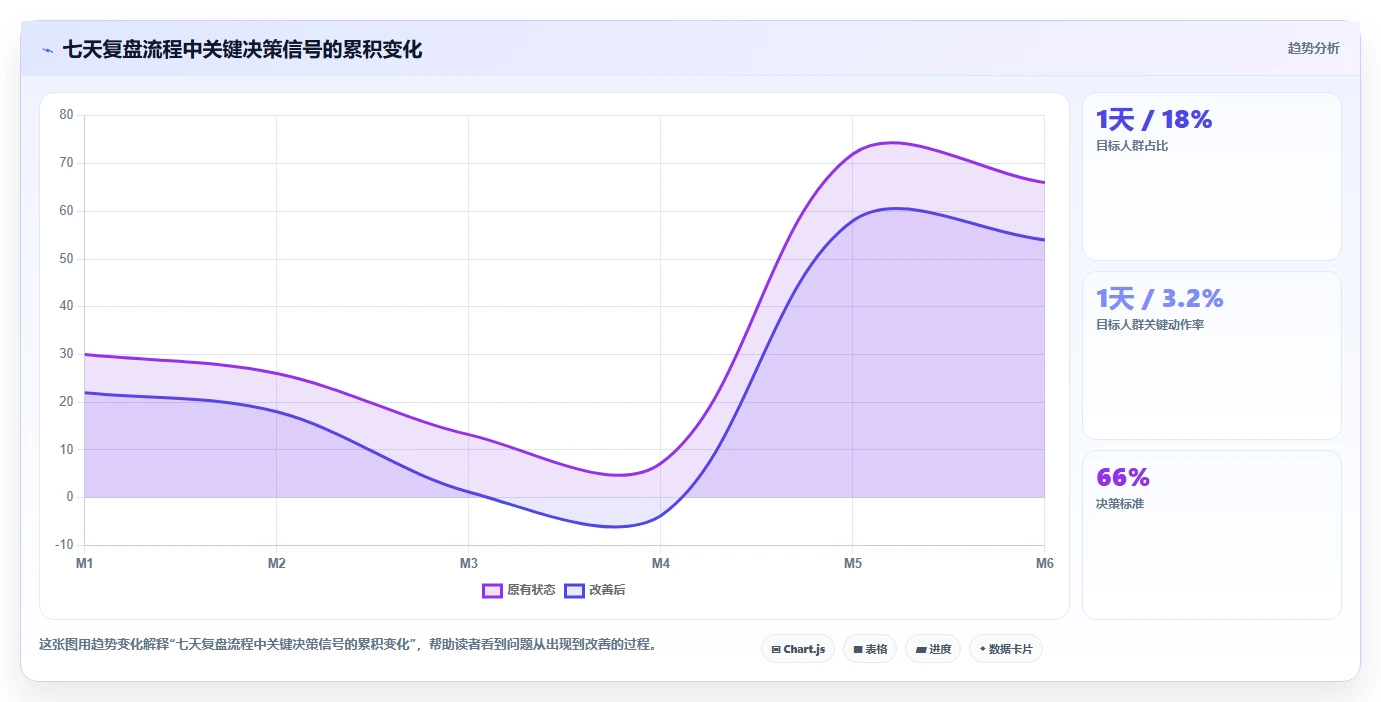This screenshot has width=1381, height=702.
Task: Toggle the 改善后 legend entry
Action: pos(595,590)
